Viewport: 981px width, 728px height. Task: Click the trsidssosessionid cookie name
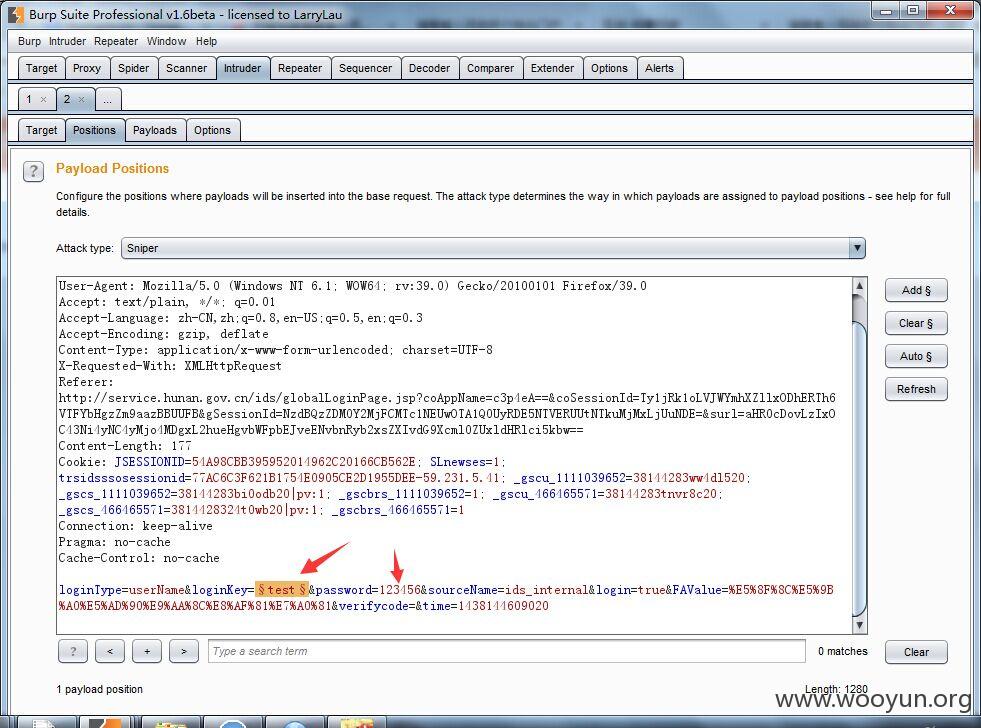point(121,478)
